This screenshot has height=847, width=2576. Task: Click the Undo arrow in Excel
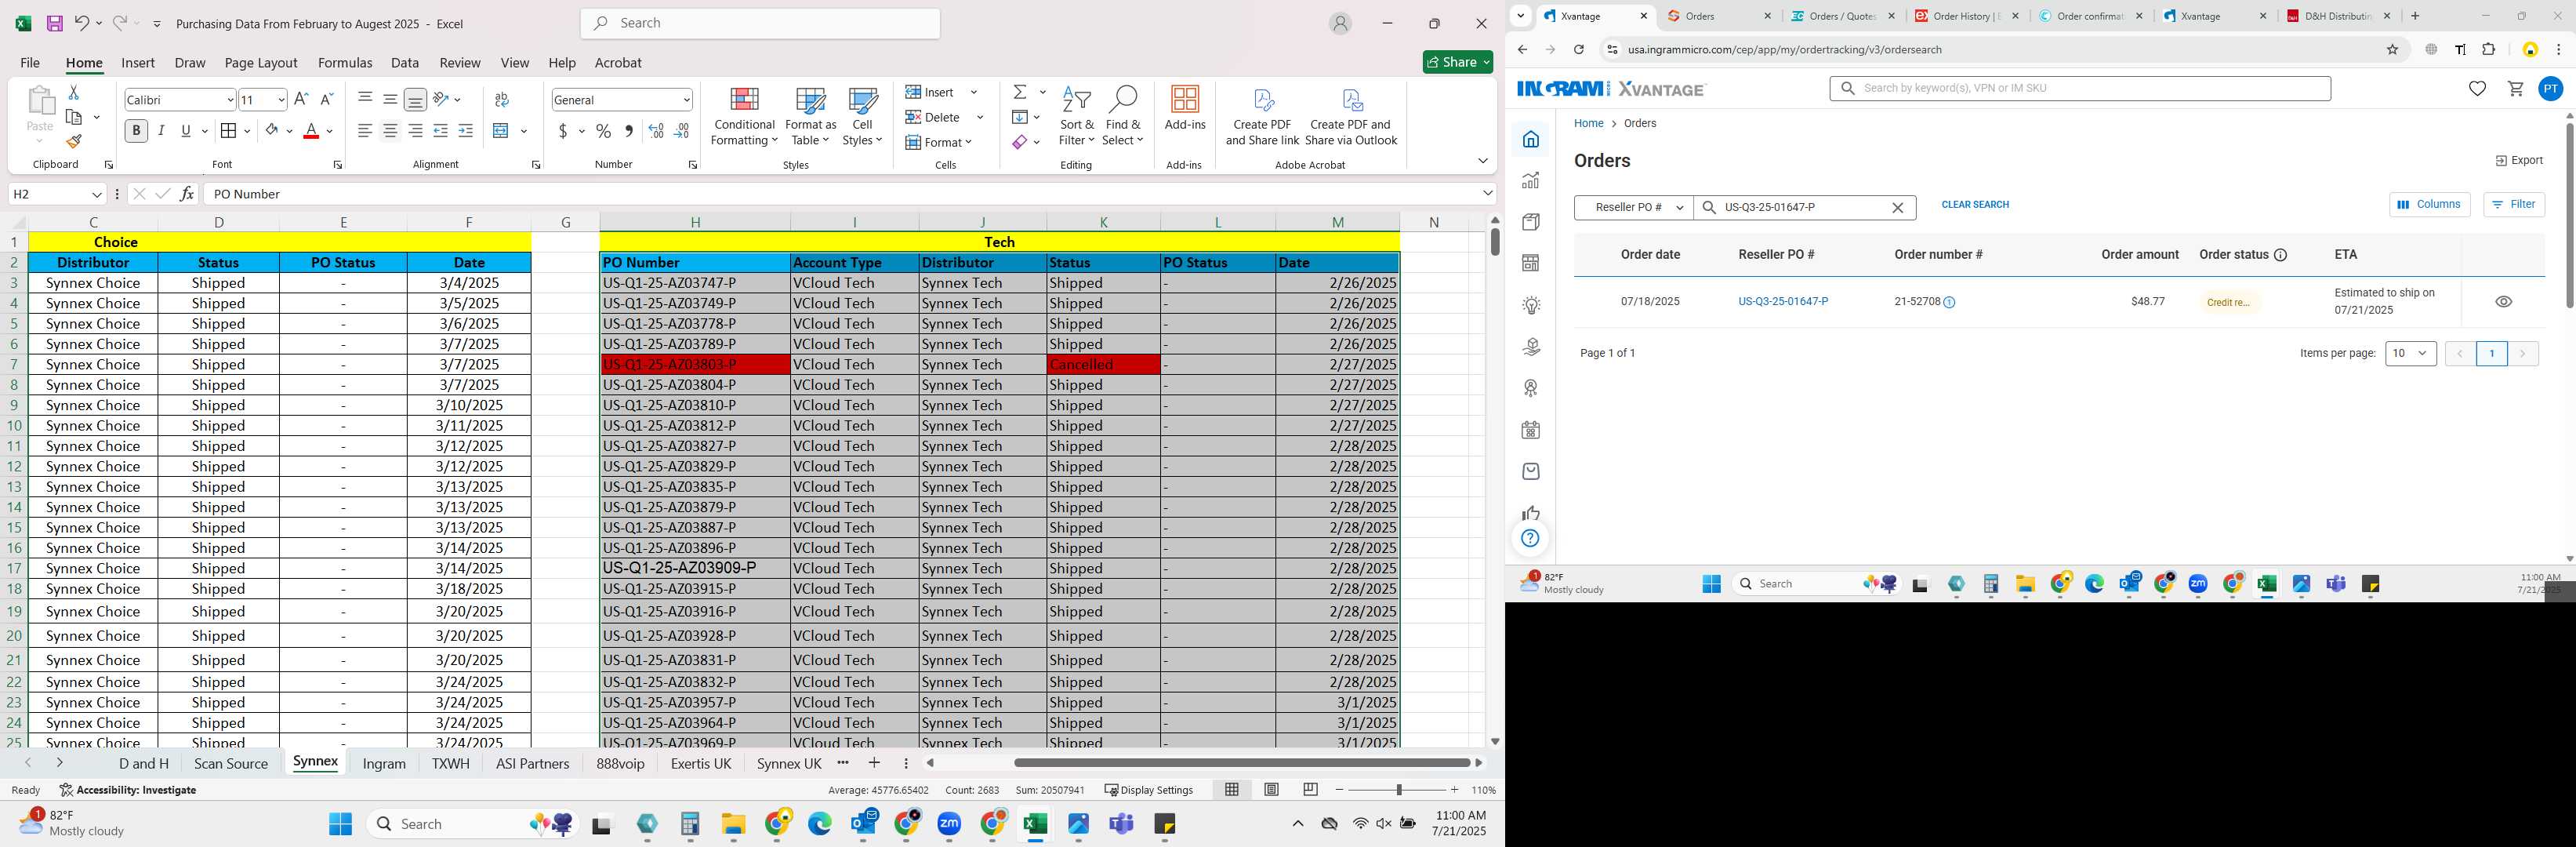(81, 23)
